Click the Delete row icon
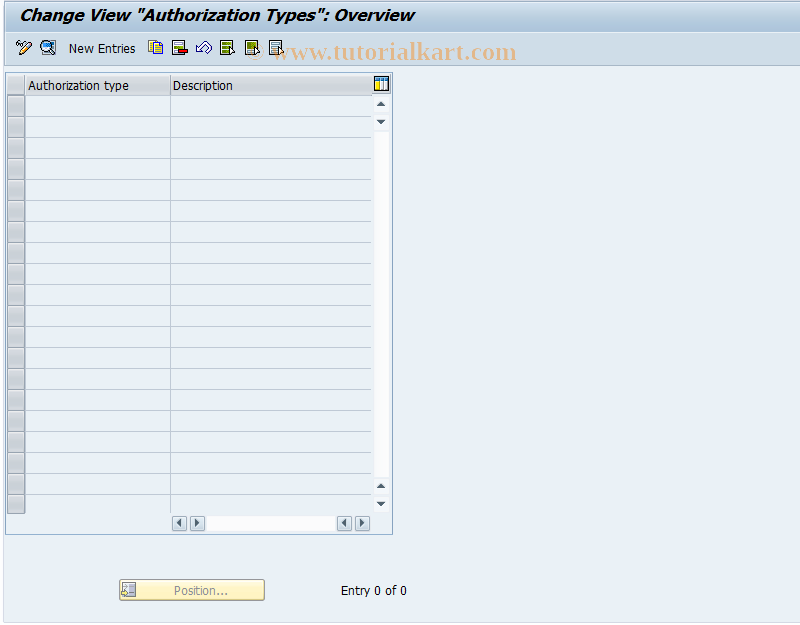Image resolution: width=800 pixels, height=625 pixels. (x=180, y=48)
